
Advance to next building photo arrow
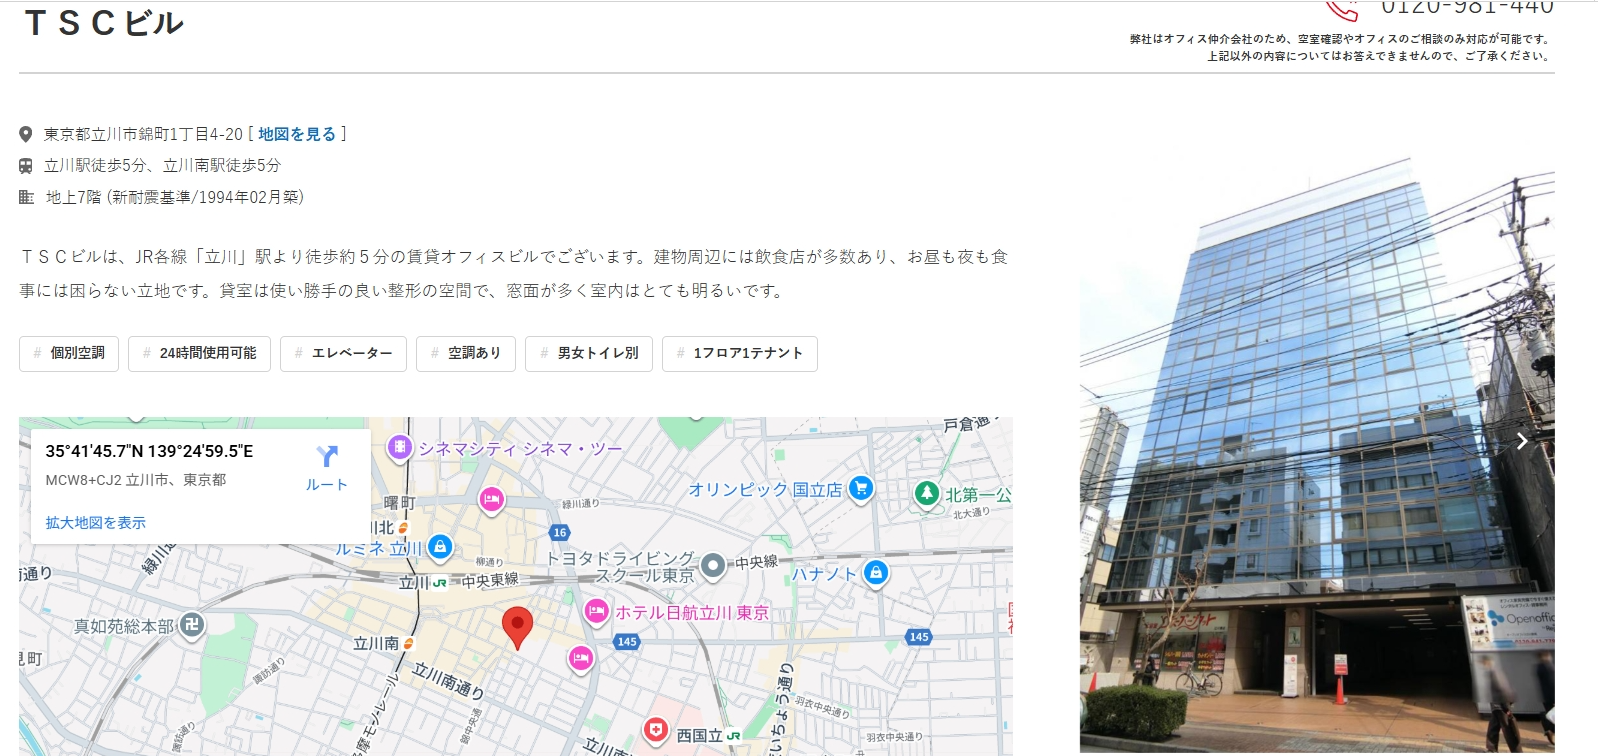[1521, 441]
